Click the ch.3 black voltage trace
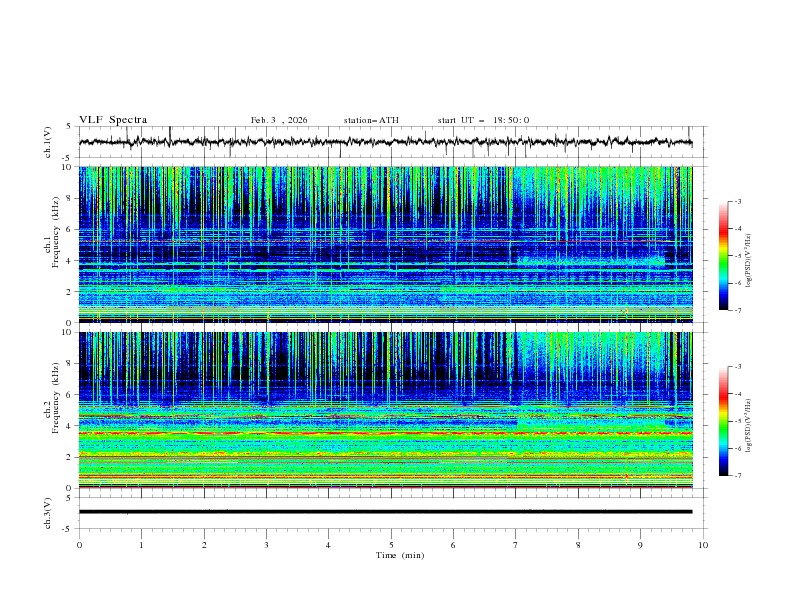This screenshot has width=792, height=612. (x=385, y=512)
